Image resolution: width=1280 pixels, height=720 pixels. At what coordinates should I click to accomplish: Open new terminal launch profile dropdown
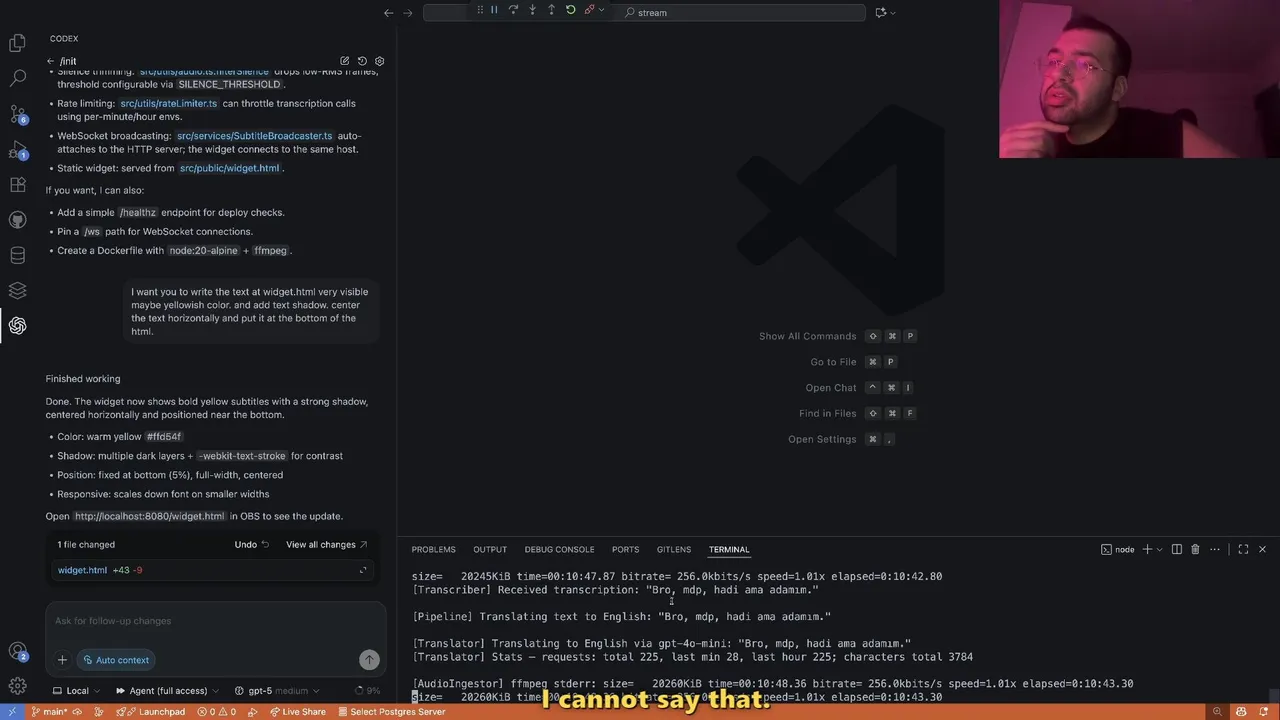[x=1160, y=549]
